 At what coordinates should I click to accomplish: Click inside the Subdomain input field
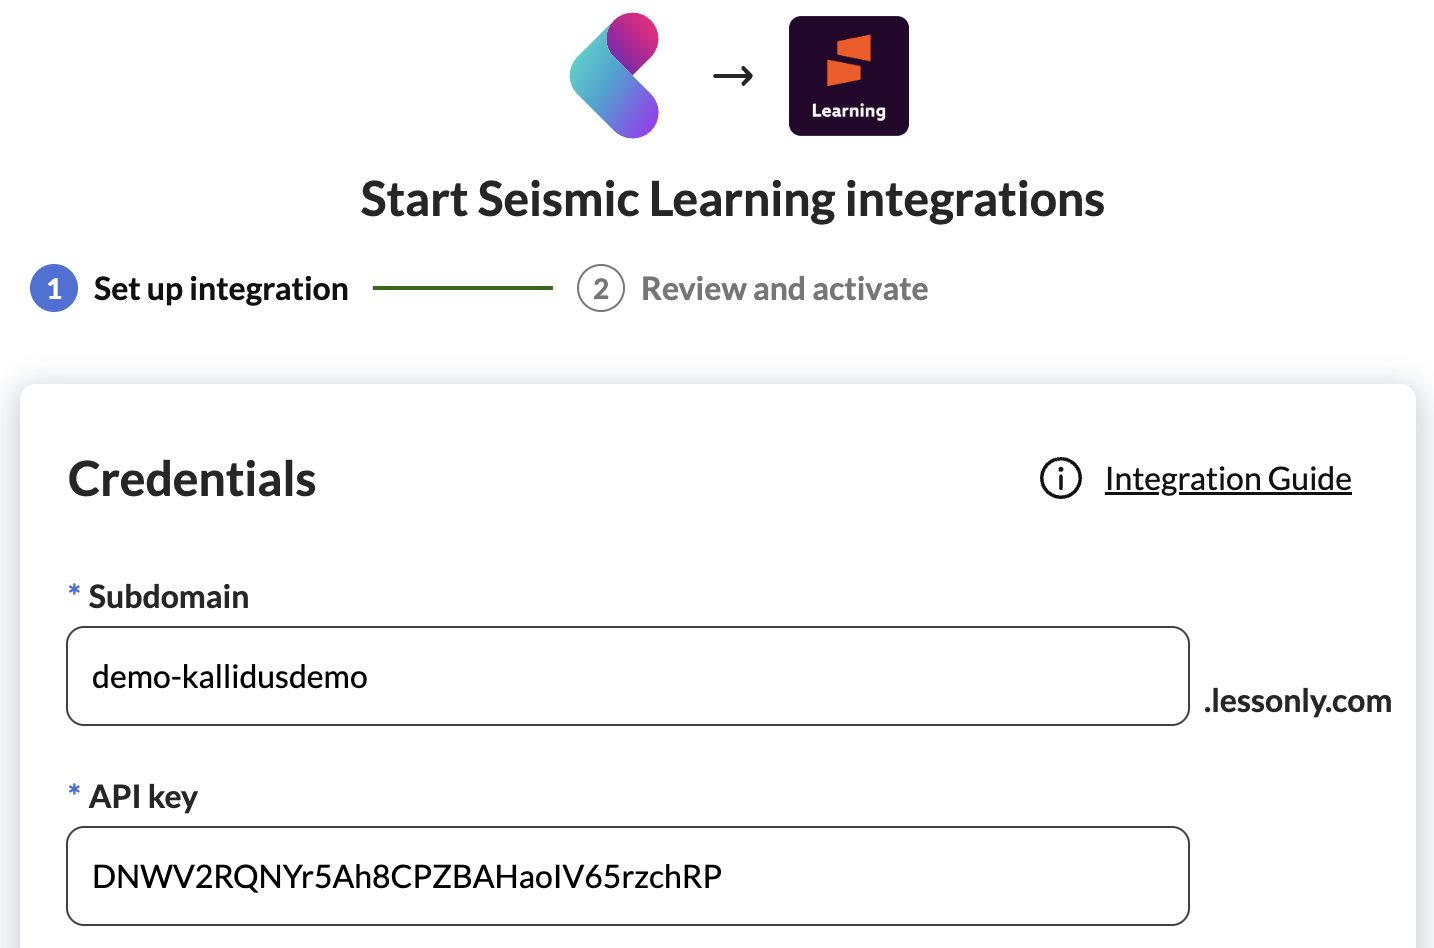[627, 676]
